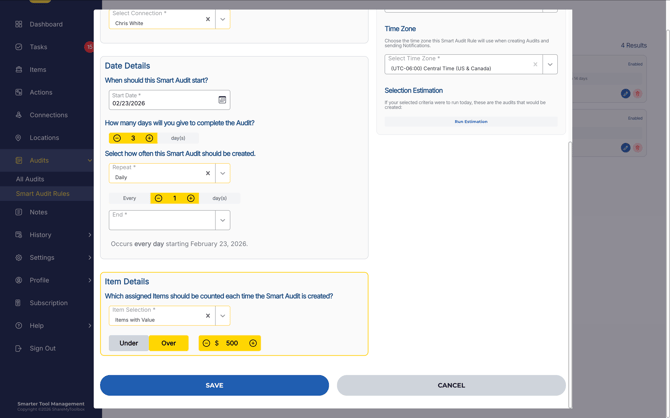Increase the Every day(s) interval
Image resolution: width=670 pixels, height=418 pixels.
pos(191,198)
